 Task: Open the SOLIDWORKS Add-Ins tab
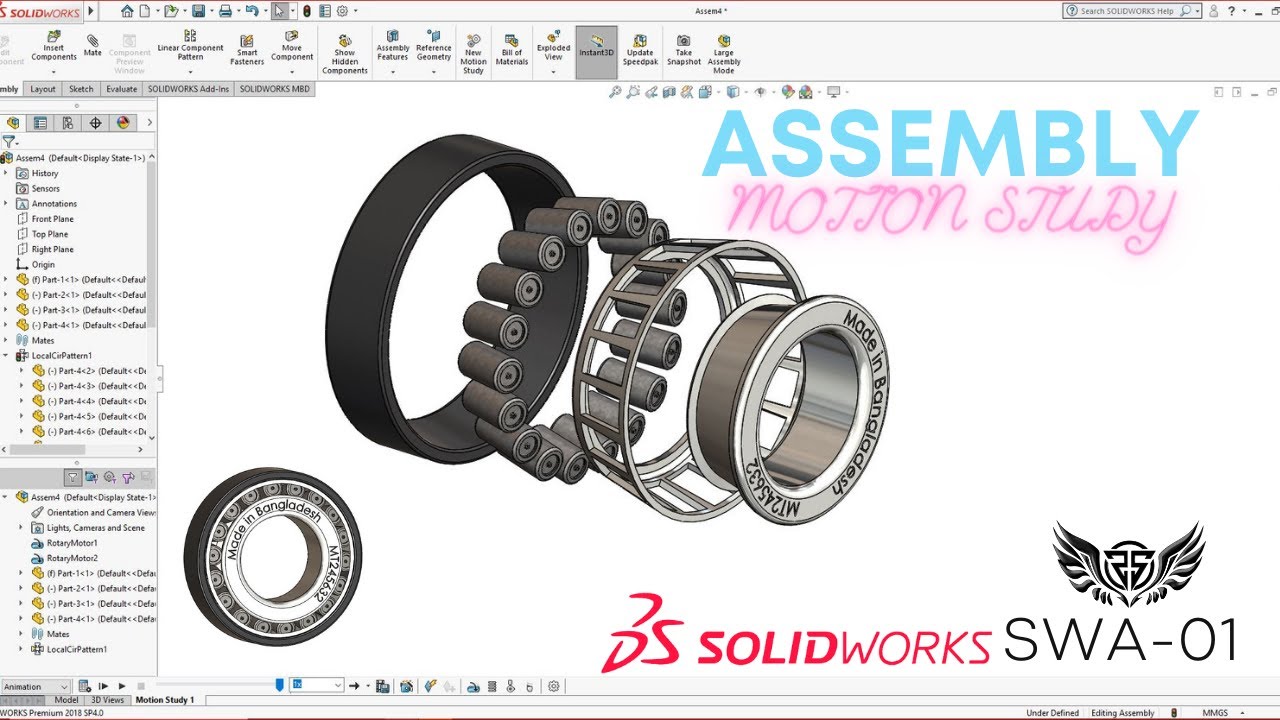click(x=189, y=89)
